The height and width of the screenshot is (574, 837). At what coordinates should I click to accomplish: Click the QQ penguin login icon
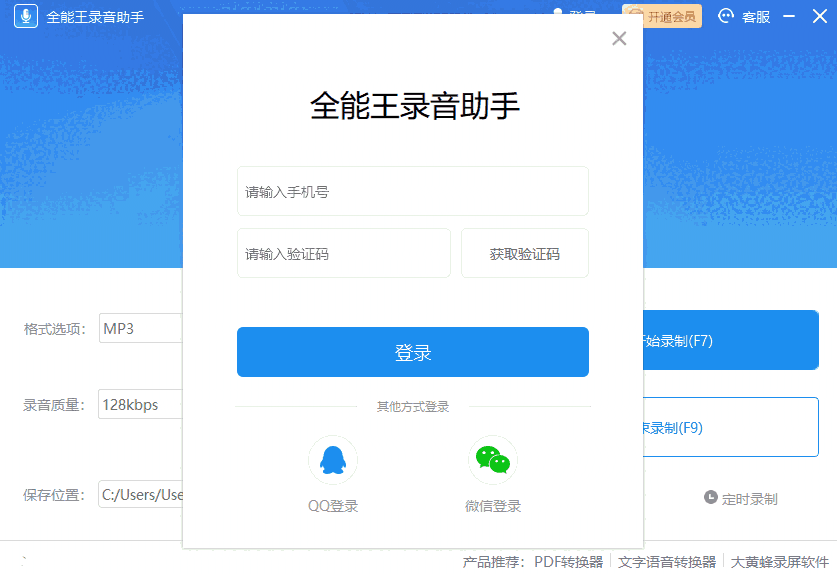coord(333,460)
